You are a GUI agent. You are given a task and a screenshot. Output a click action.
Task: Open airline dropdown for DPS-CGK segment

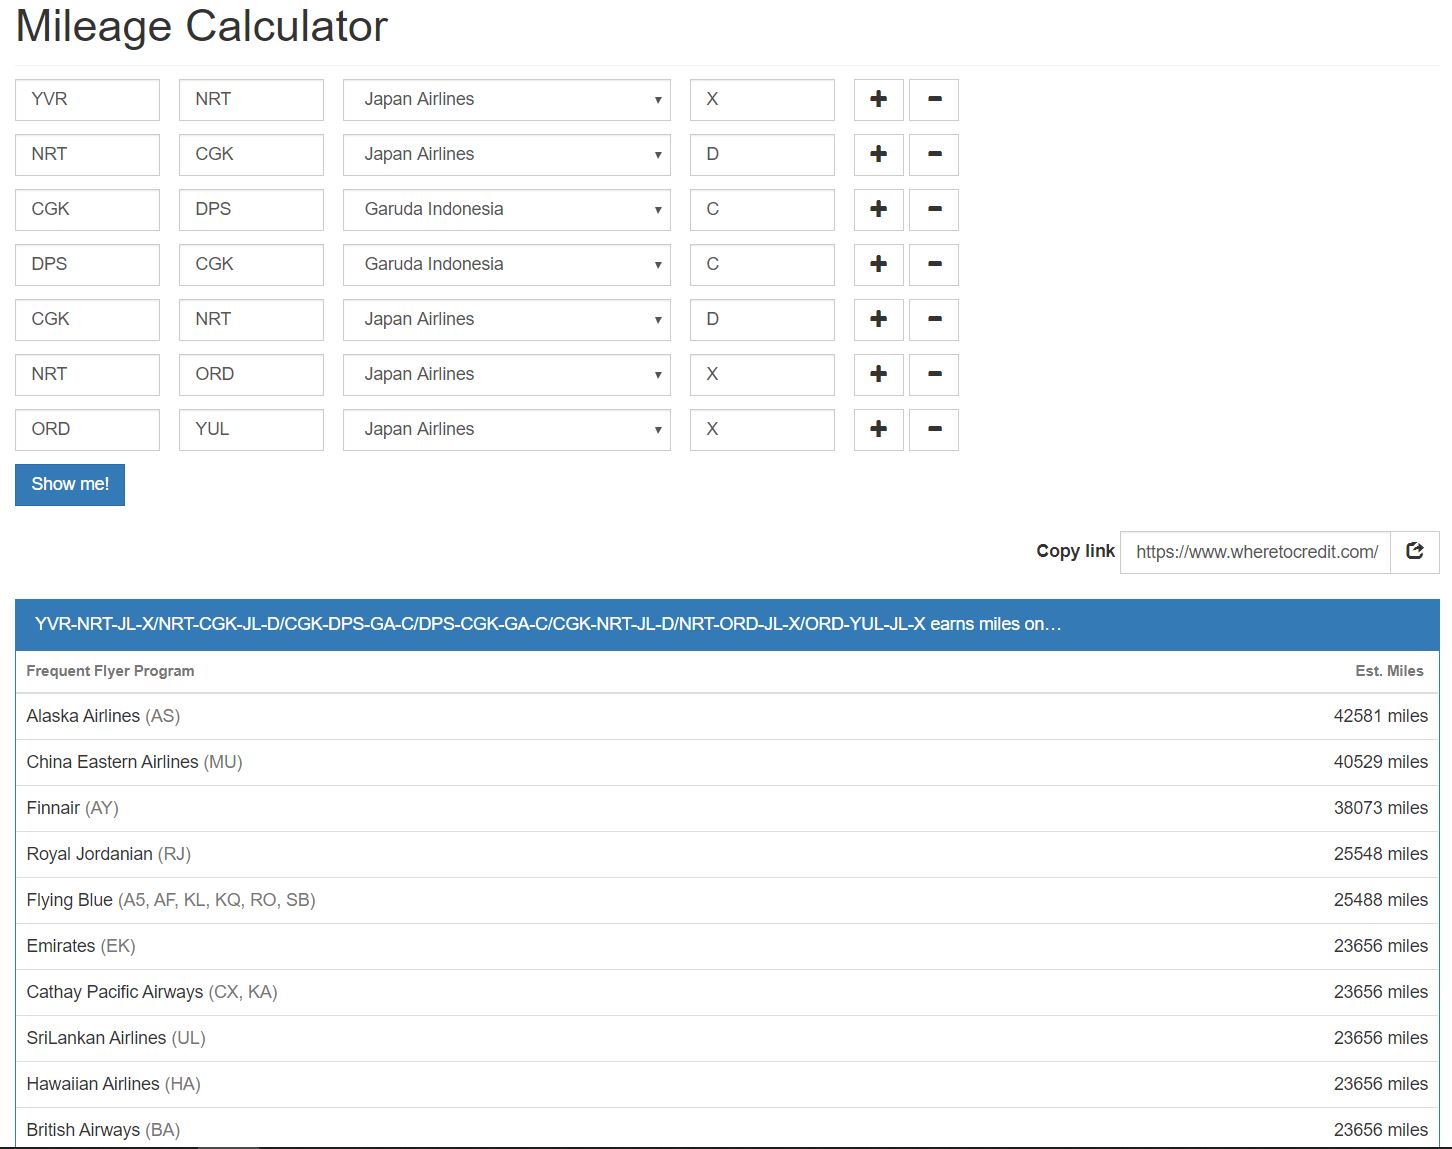click(x=507, y=265)
